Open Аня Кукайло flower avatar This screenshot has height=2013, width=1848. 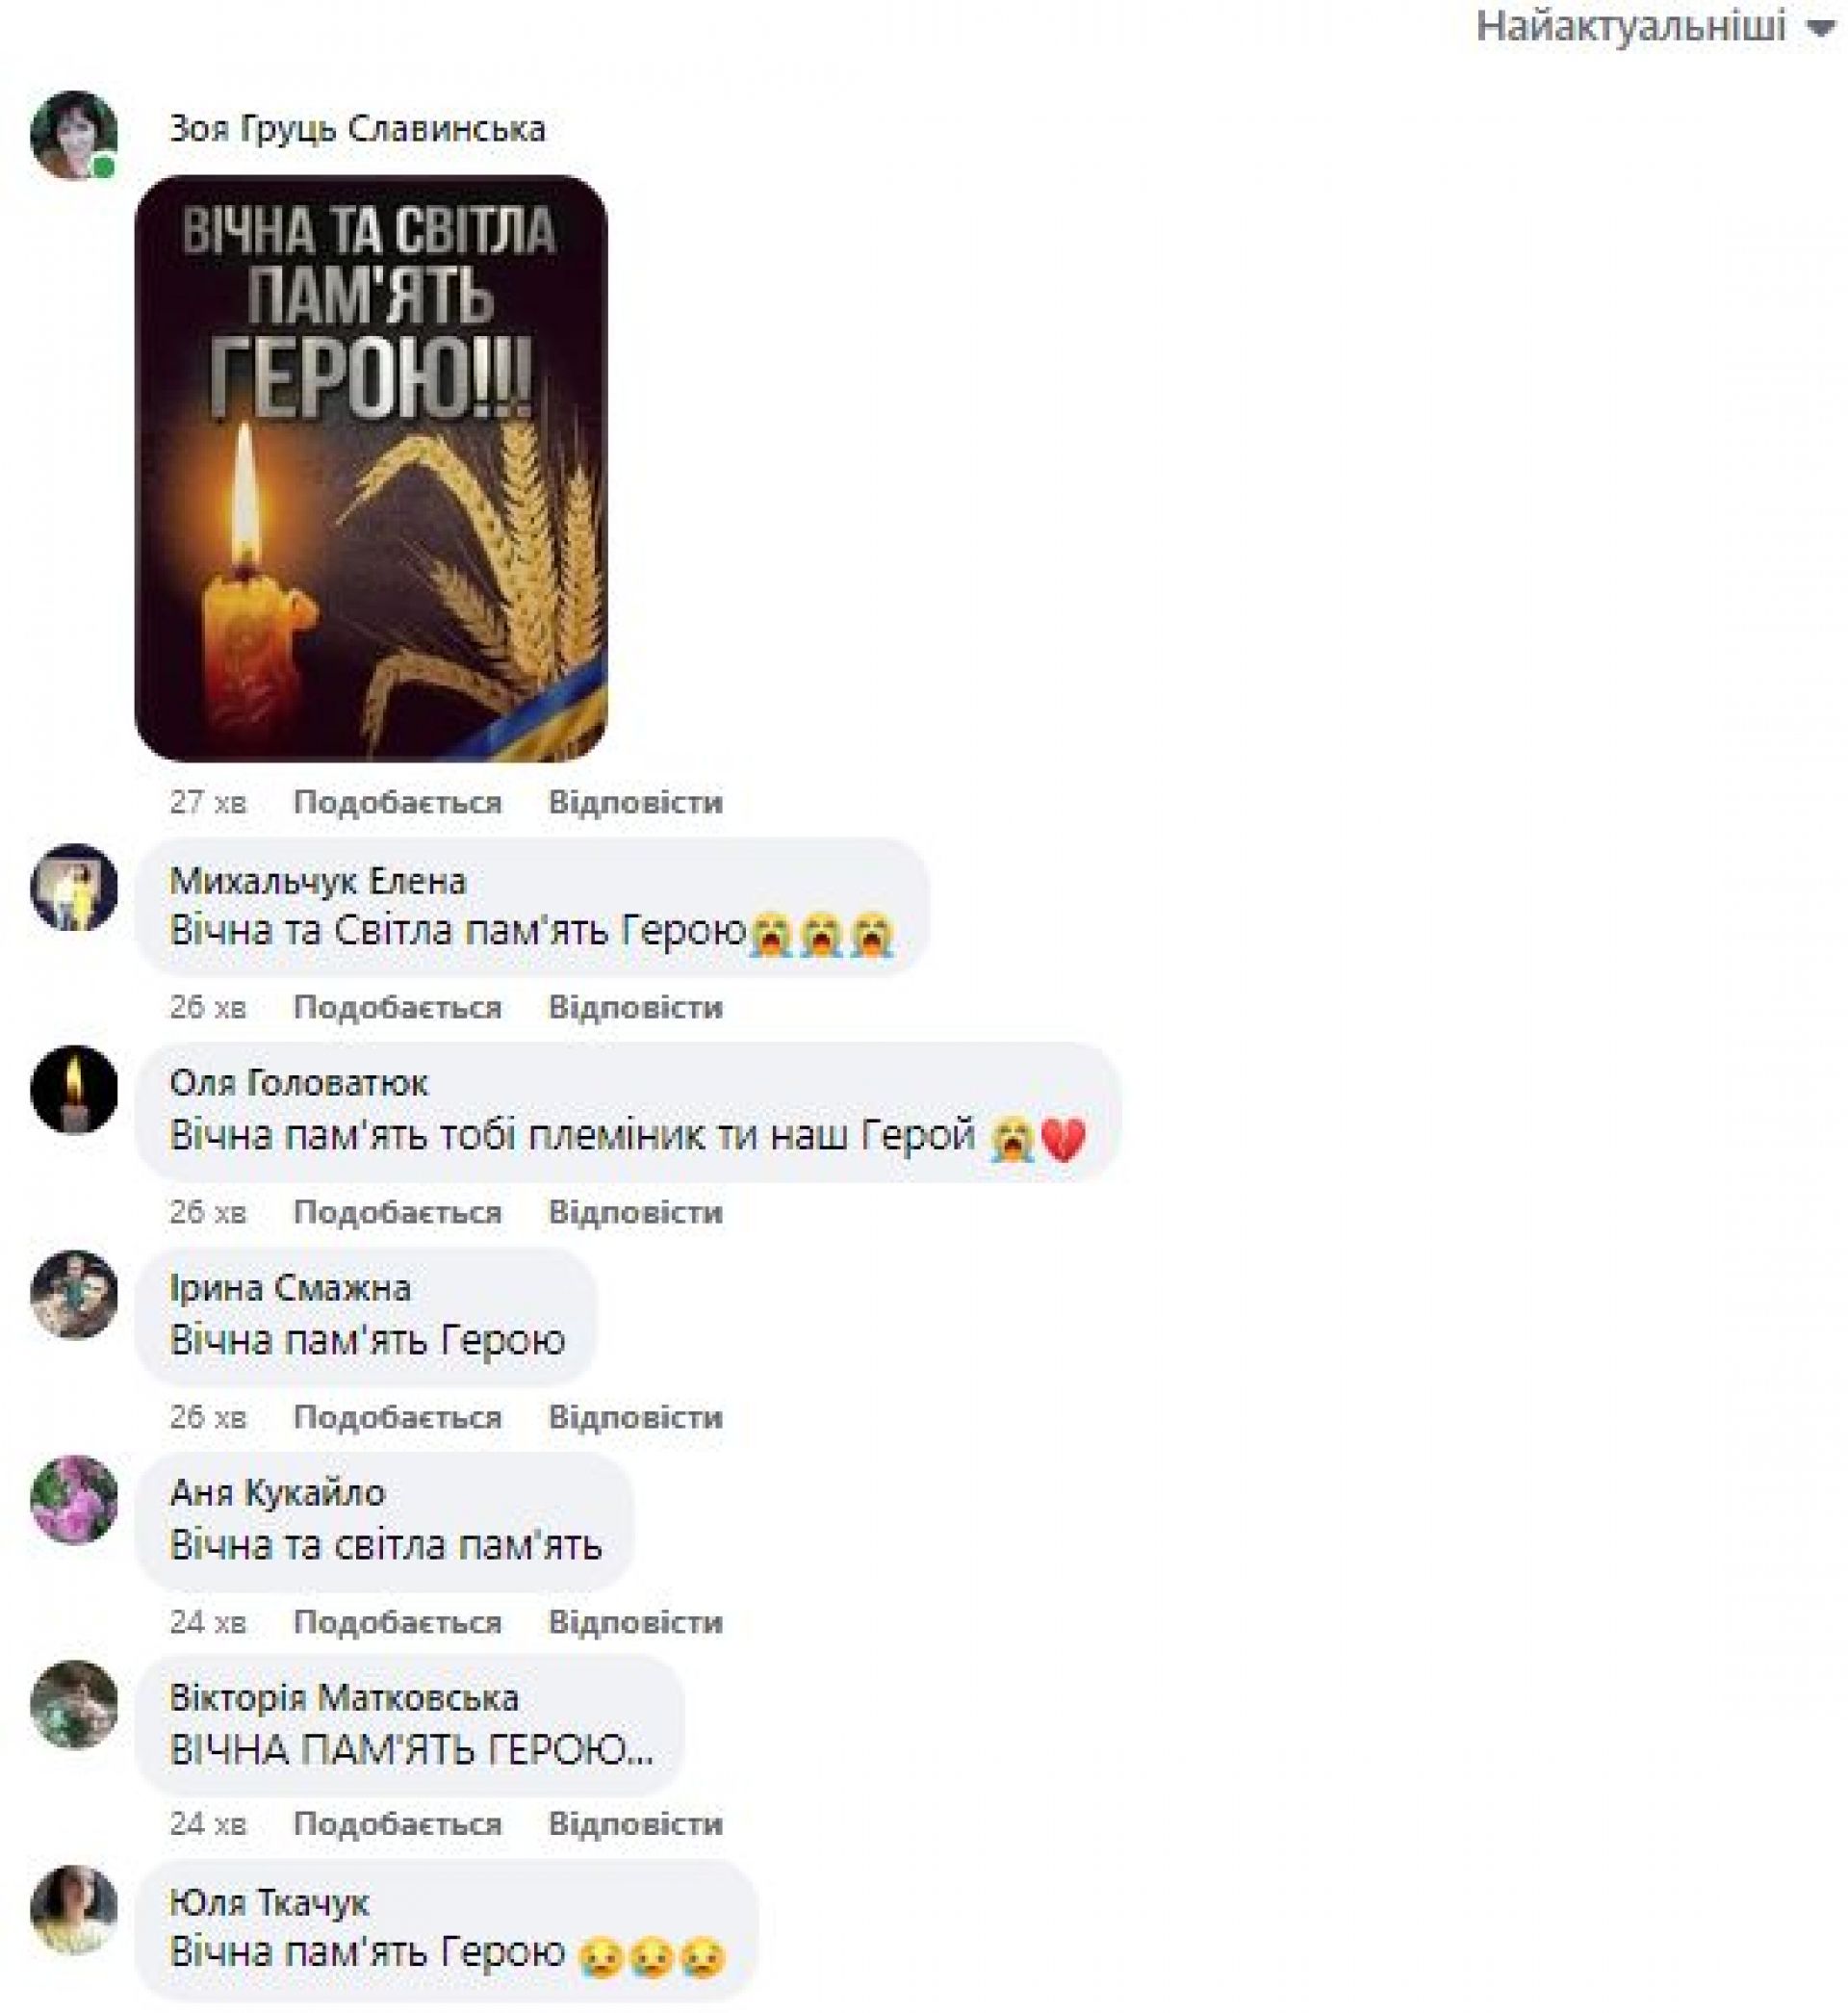pos(74,1500)
